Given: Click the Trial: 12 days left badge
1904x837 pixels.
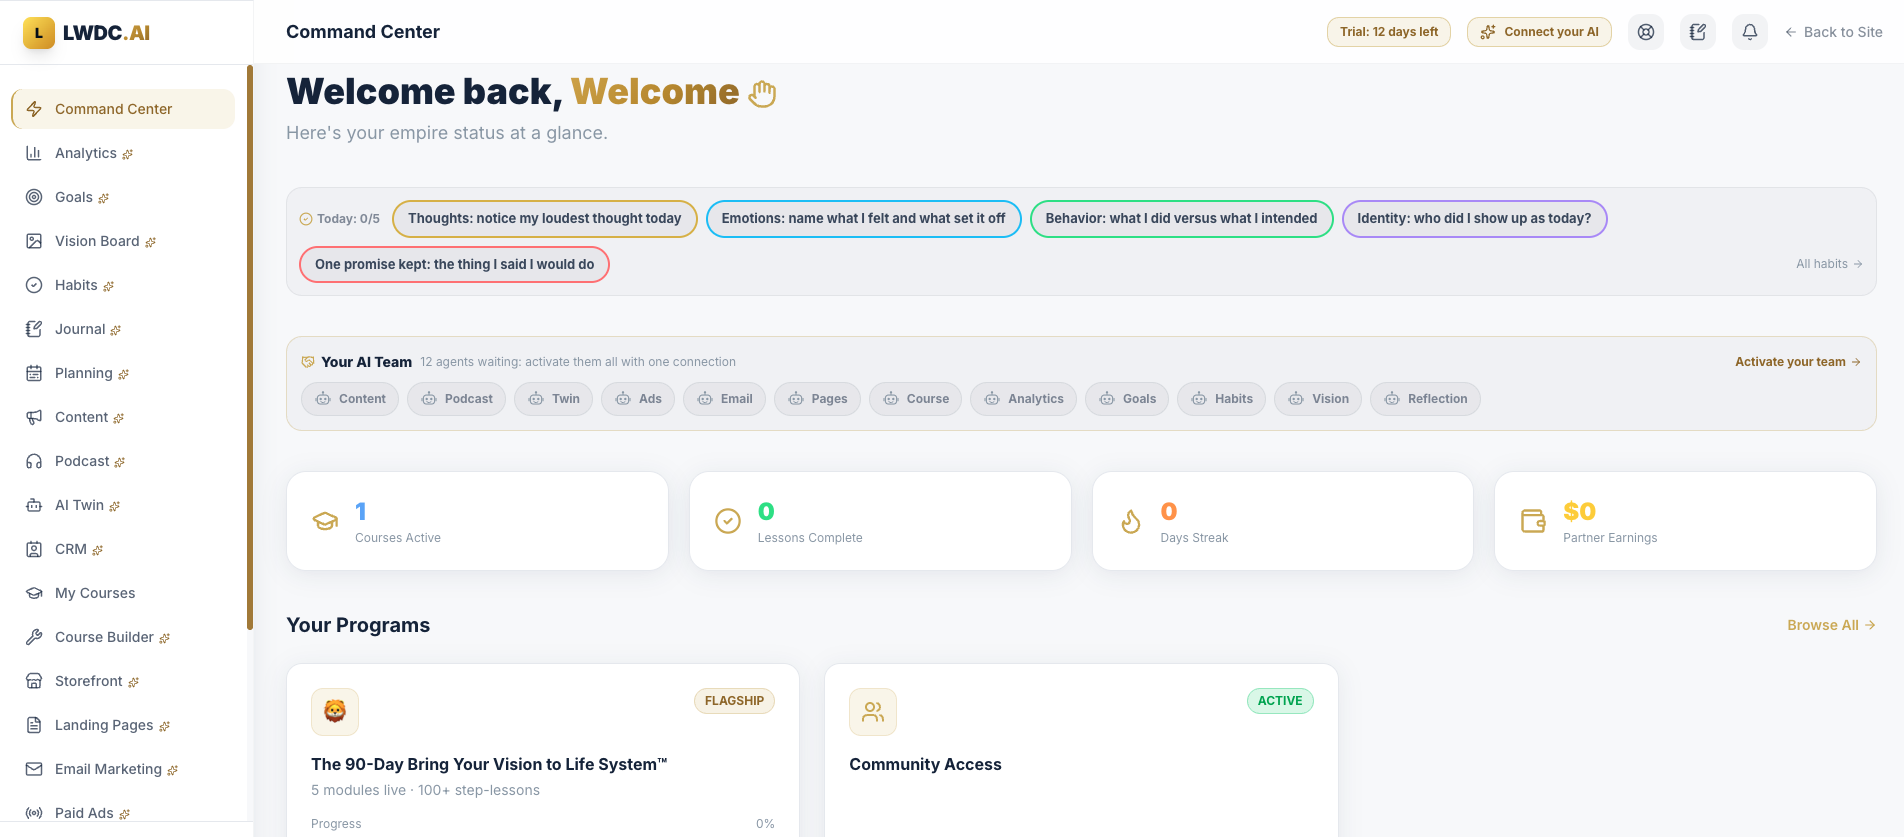Looking at the screenshot, I should [1389, 32].
